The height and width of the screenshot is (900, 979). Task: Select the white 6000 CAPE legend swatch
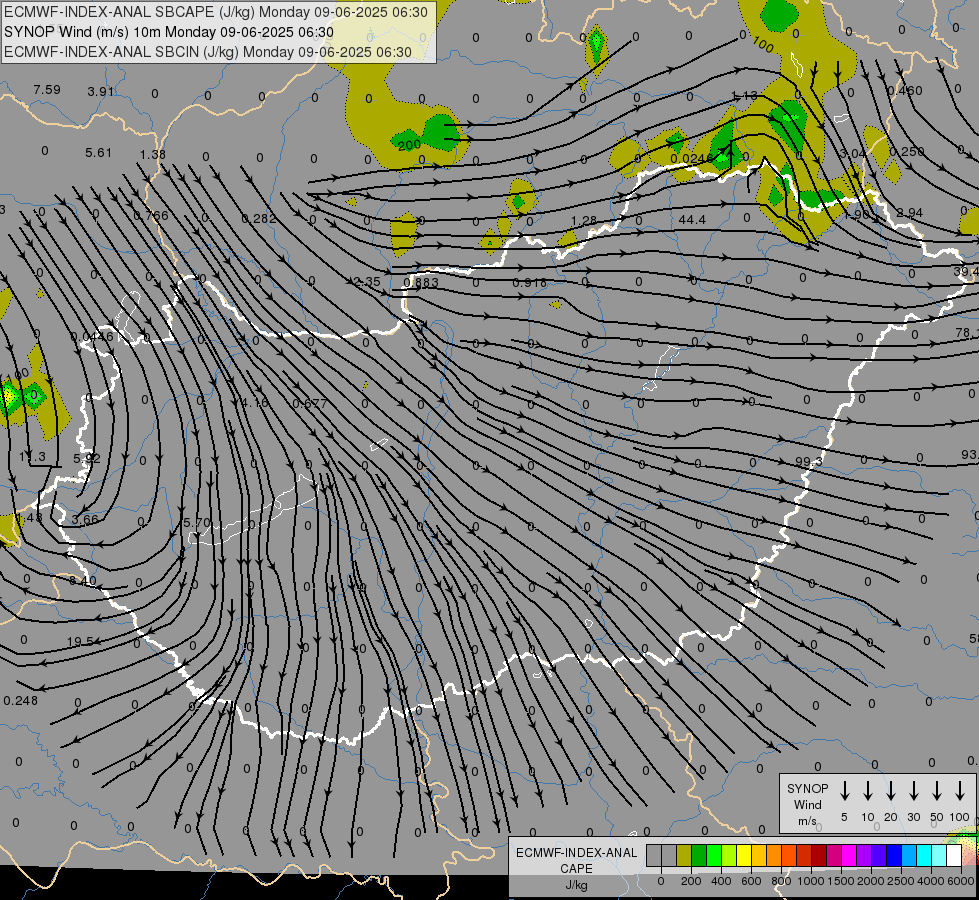(x=954, y=856)
